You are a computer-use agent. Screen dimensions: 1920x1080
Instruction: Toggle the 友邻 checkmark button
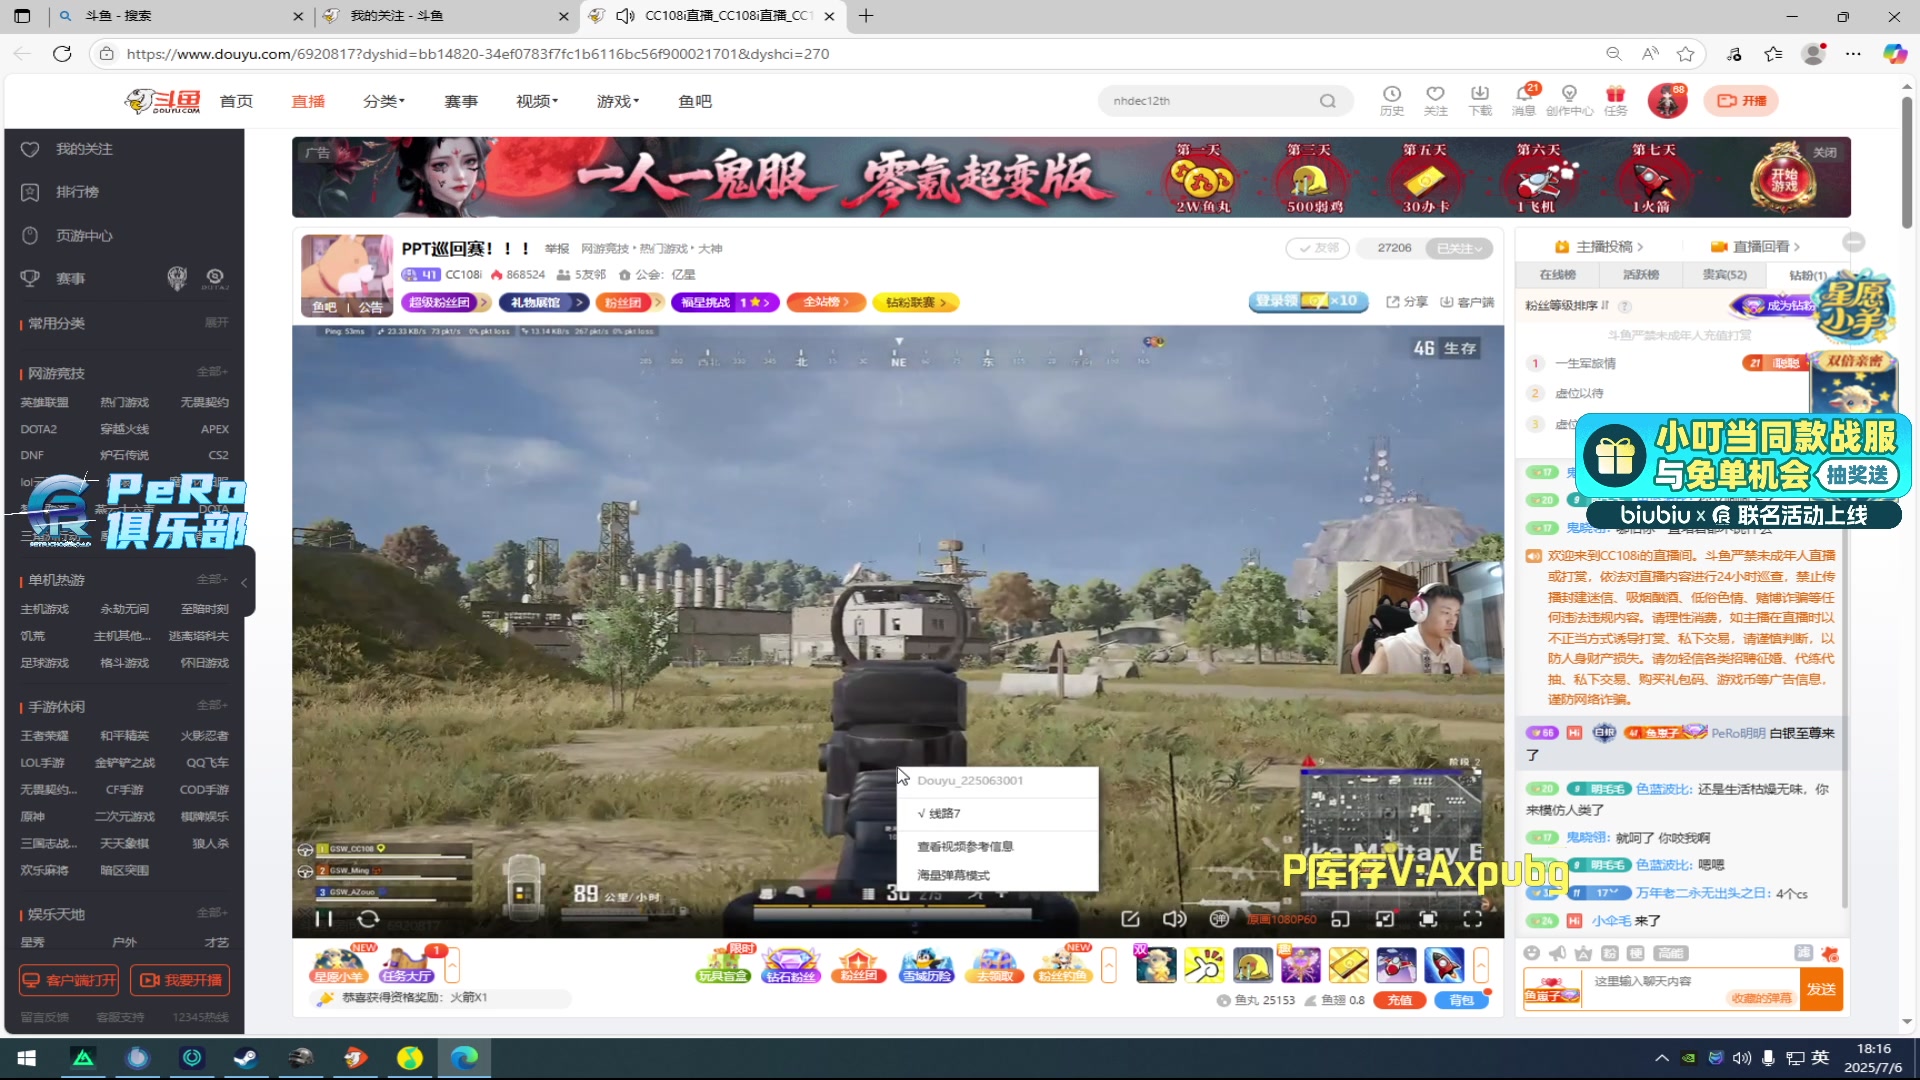point(1318,248)
